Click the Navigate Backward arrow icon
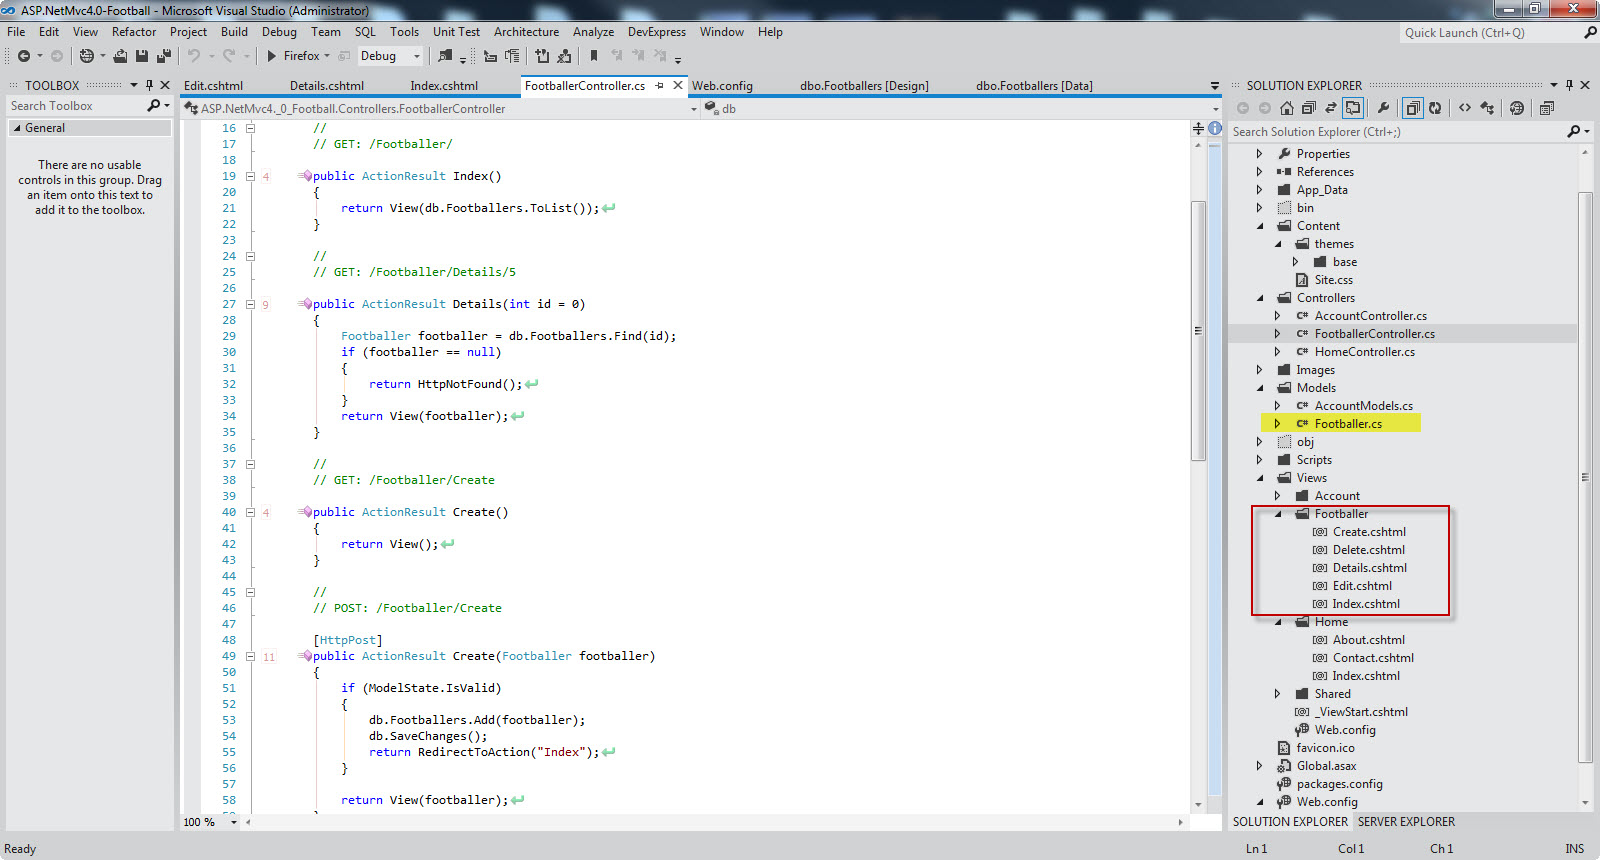1600x860 pixels. click(x=23, y=56)
